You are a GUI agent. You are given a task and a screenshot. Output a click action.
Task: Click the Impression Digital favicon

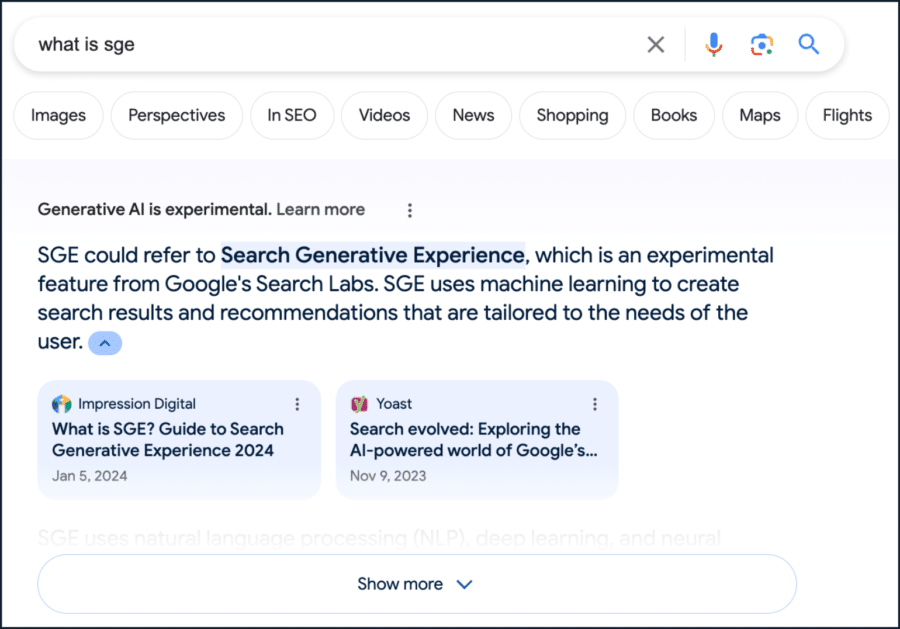pos(61,404)
